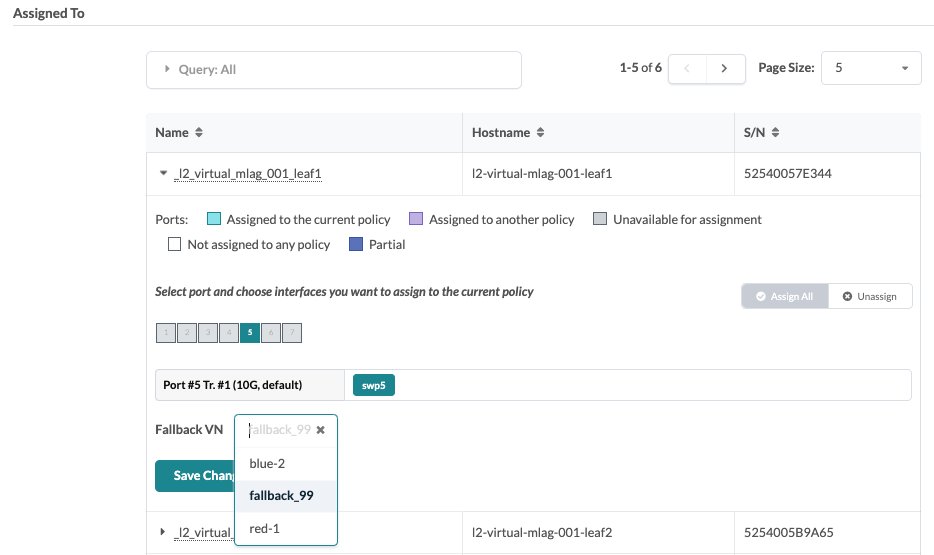Expand the Query: All filter
The width and height of the screenshot is (934, 555).
334,70
